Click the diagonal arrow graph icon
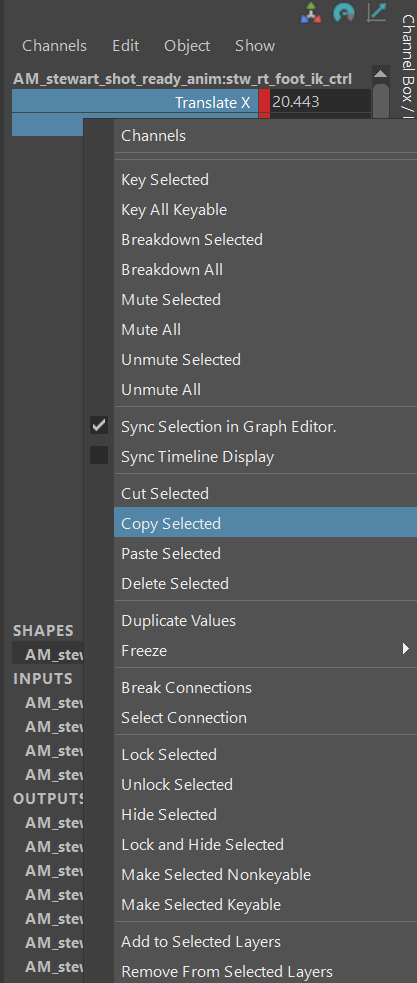The height and width of the screenshot is (983, 417). coord(376,13)
